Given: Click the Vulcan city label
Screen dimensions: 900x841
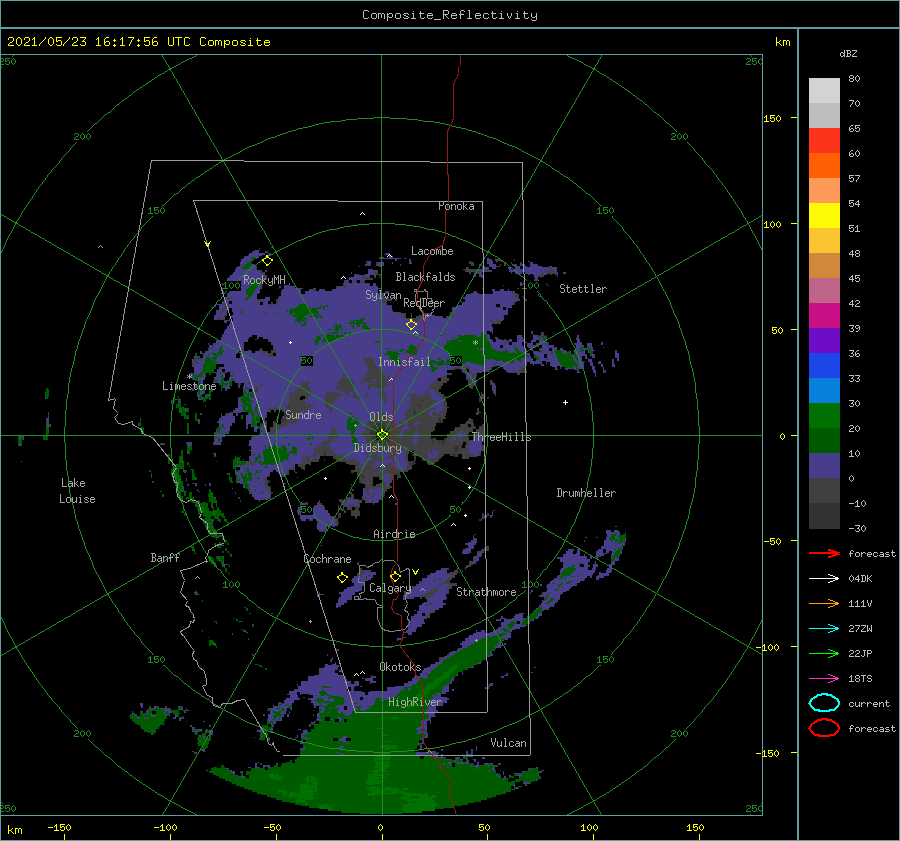Looking at the screenshot, I should point(508,743).
